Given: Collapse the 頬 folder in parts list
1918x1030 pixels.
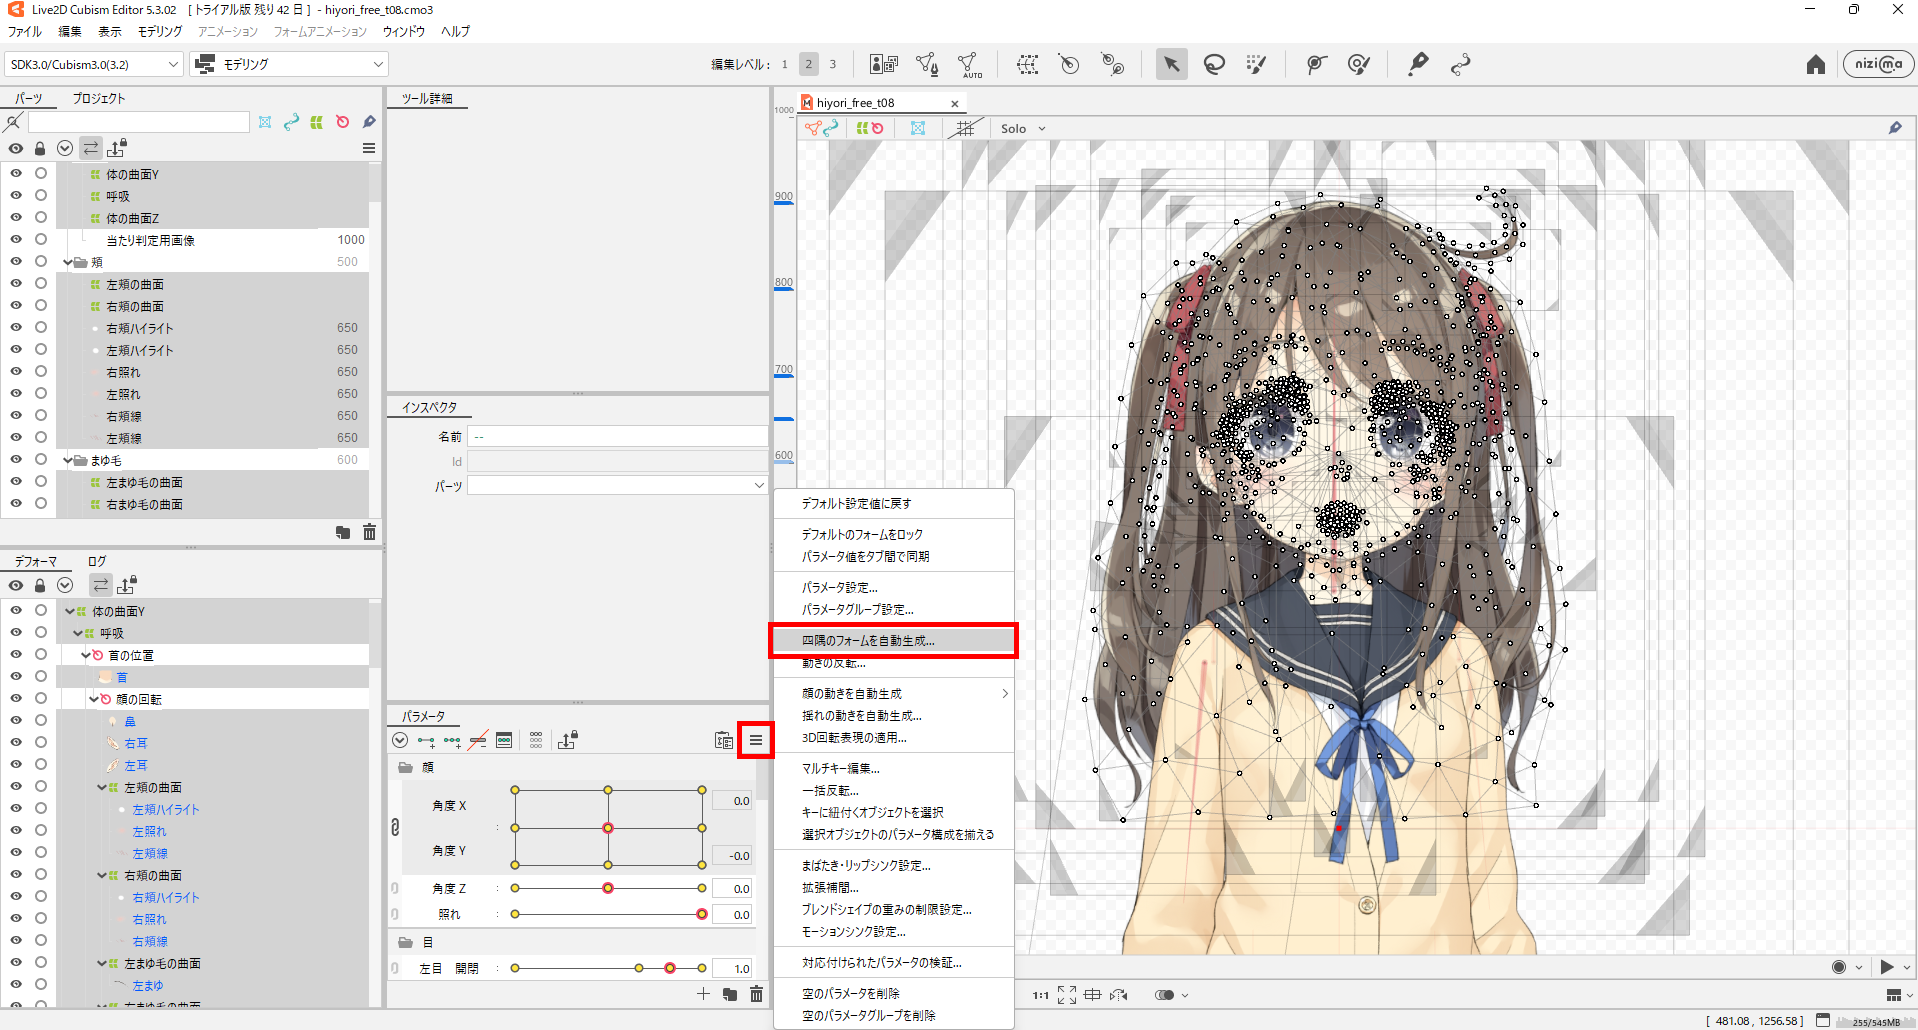Looking at the screenshot, I should point(68,262).
